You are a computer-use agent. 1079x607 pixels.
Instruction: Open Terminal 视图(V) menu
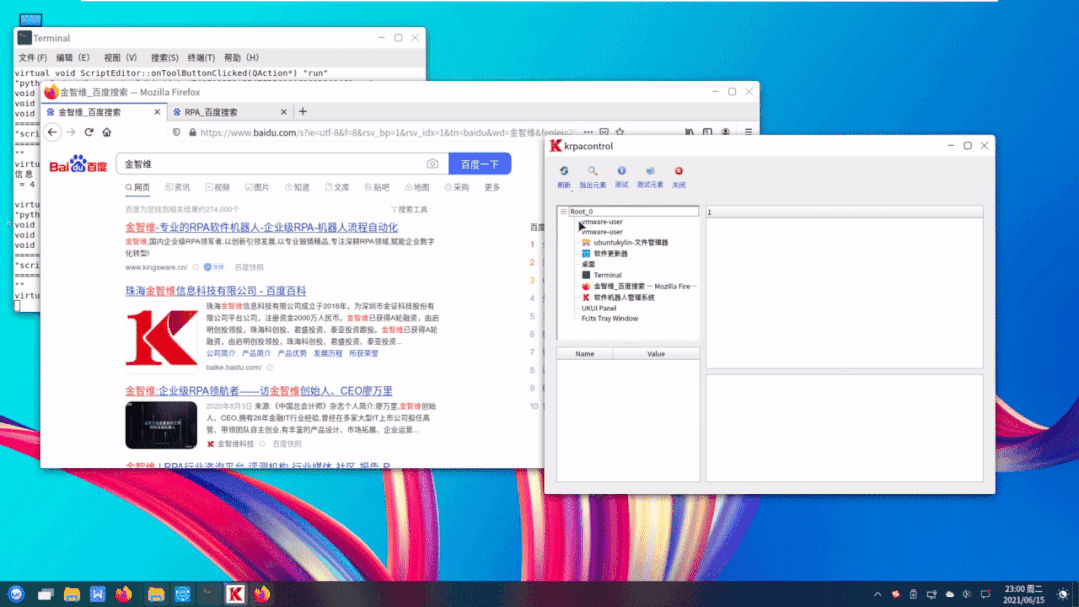[x=120, y=58]
